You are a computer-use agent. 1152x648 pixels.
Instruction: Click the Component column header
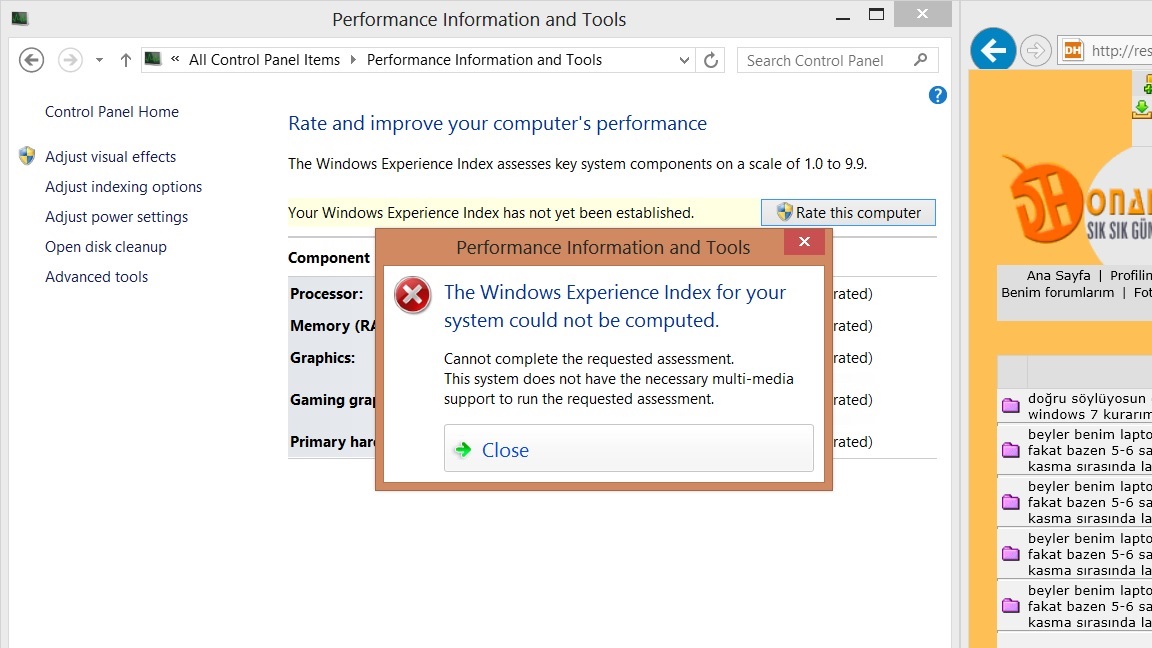(329, 258)
